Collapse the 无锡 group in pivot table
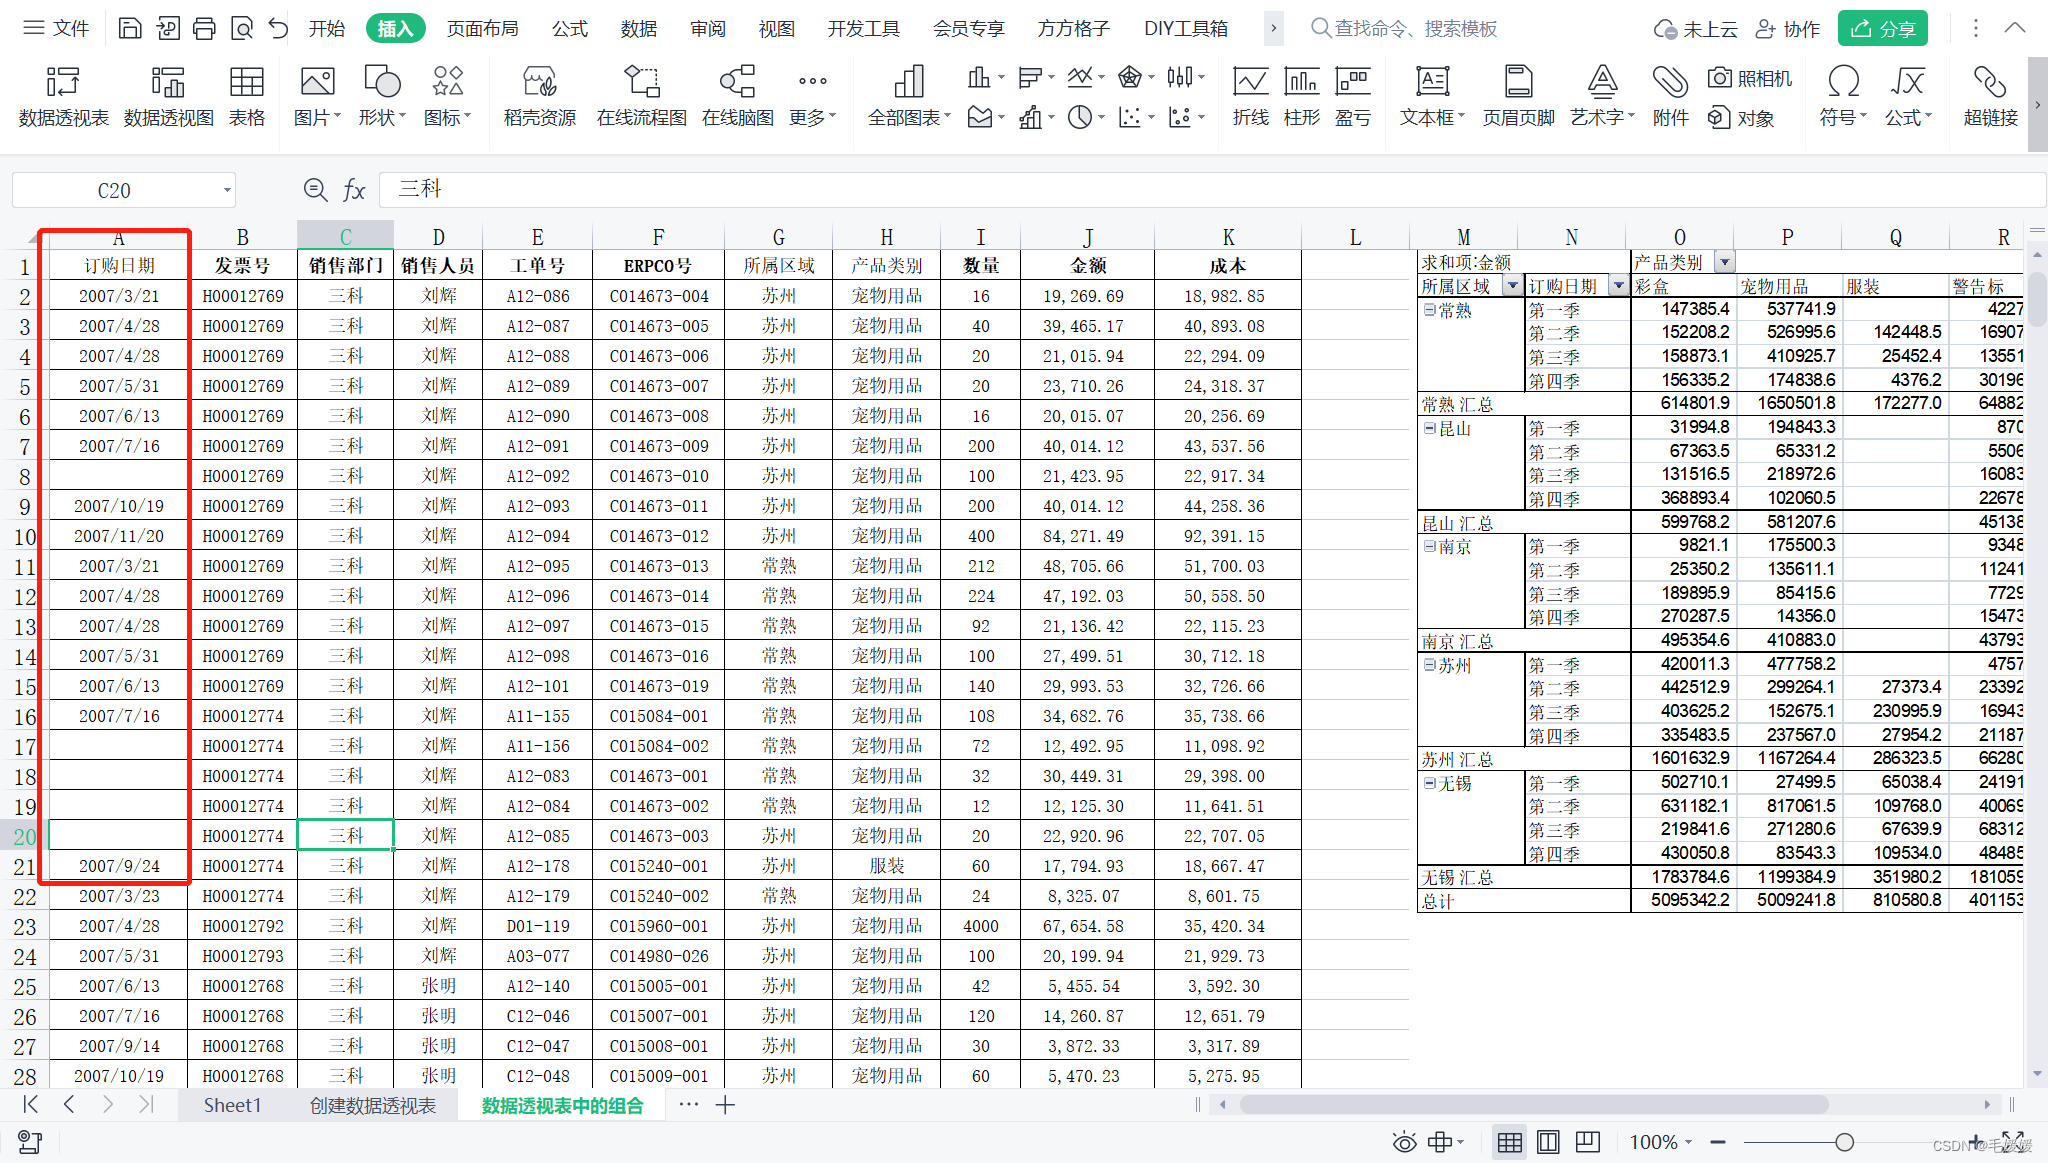Image resolution: width=2048 pixels, height=1163 pixels. 1429,783
